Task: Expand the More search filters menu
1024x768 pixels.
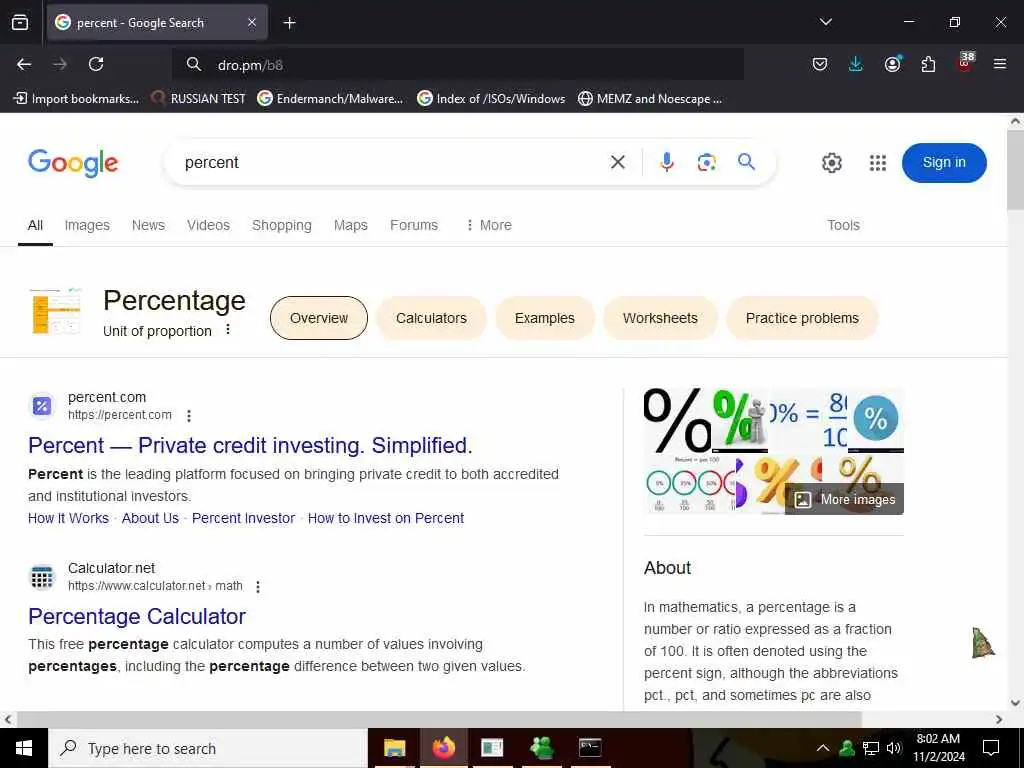Action: [488, 225]
